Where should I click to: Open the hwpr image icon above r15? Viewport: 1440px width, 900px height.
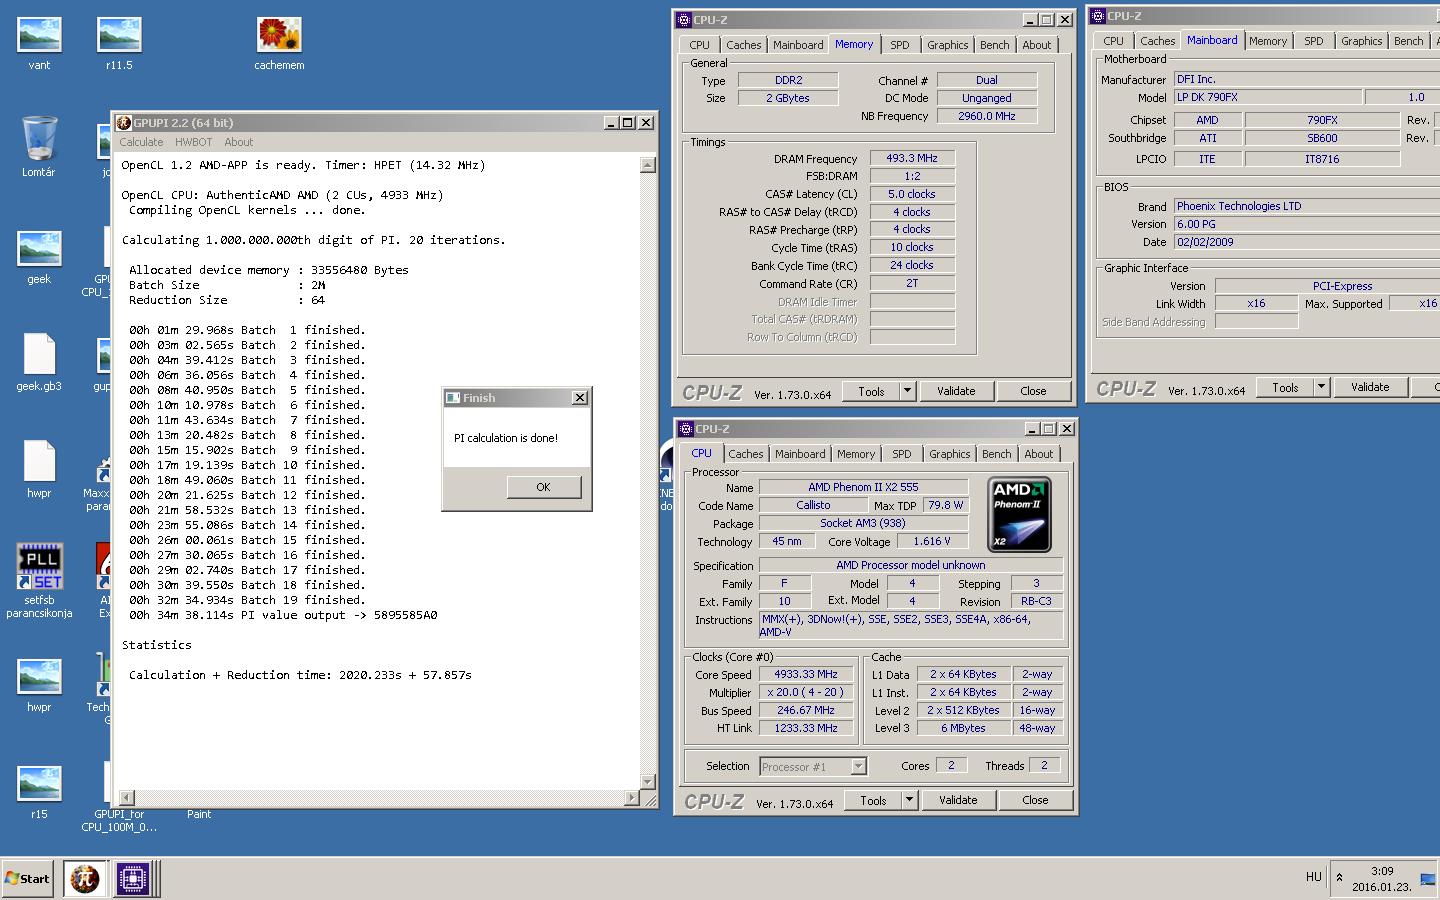[x=39, y=685]
